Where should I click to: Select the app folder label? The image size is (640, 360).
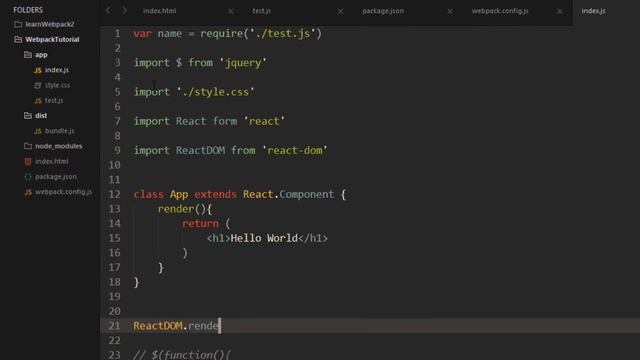point(41,54)
